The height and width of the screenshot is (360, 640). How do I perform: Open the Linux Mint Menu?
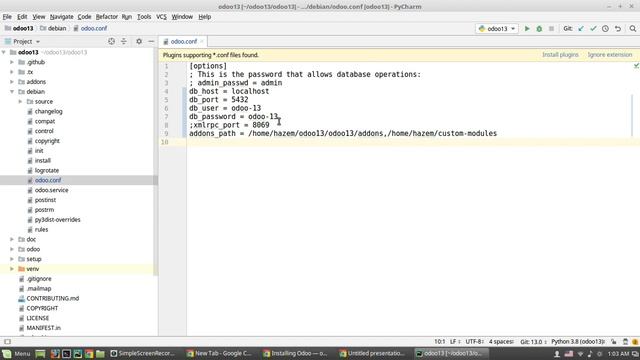coord(16,353)
